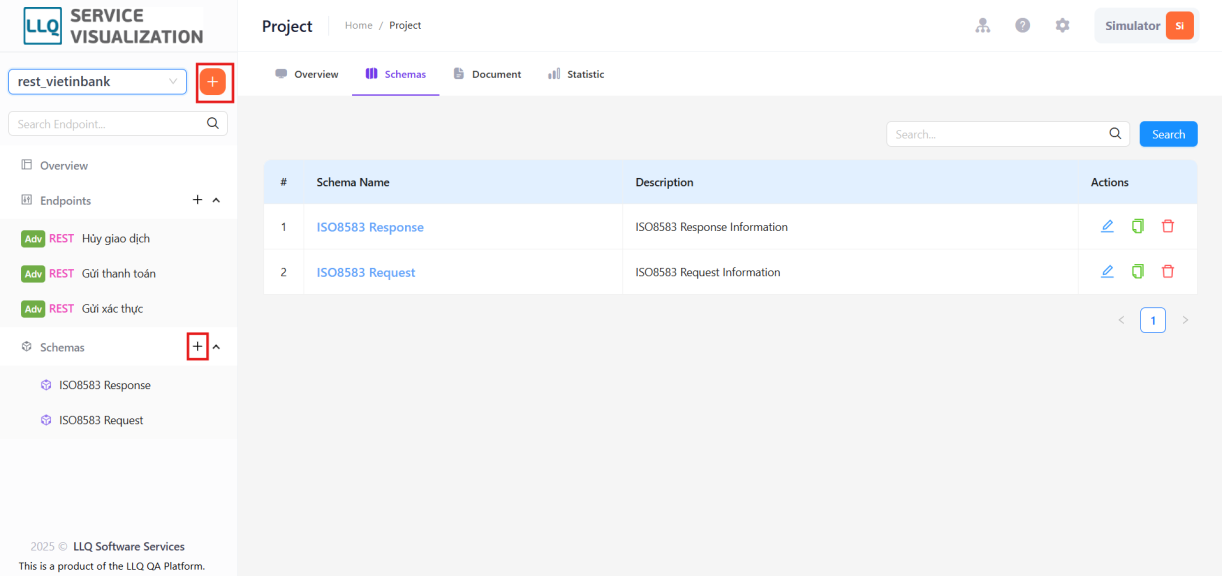Click the magnifier icon in schema search field
The width and height of the screenshot is (1222, 576).
tap(1116, 134)
